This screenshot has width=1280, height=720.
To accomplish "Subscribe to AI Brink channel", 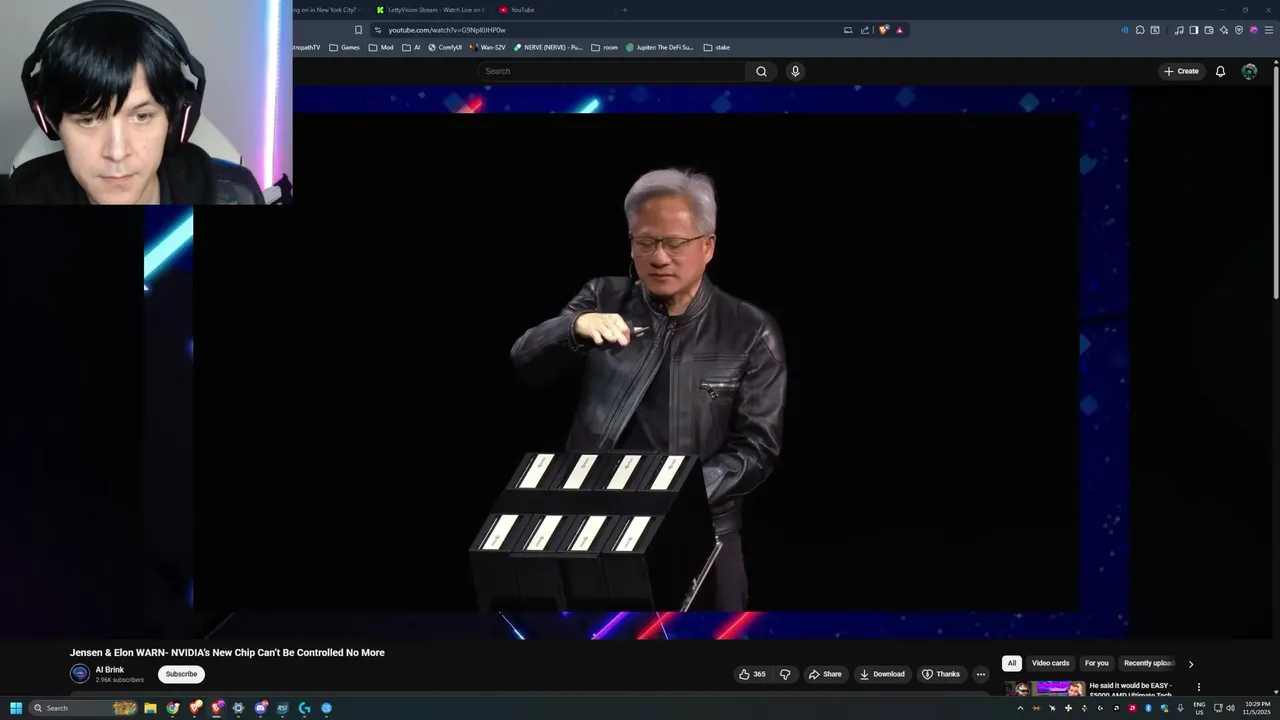I will pyautogui.click(x=181, y=674).
